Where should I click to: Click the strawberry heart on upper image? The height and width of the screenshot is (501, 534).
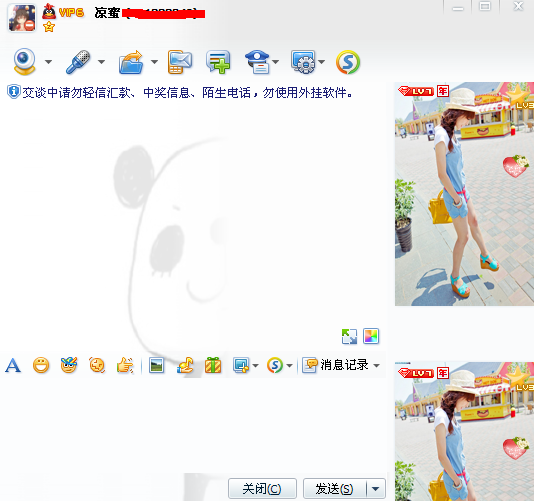[515, 166]
